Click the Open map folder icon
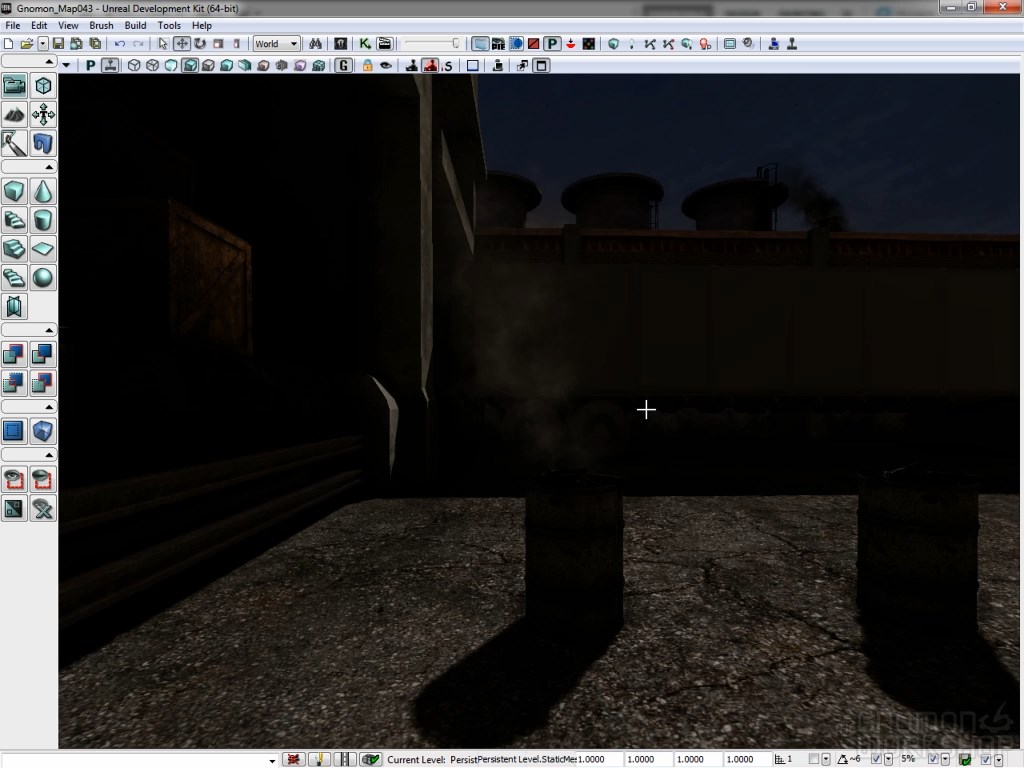 point(27,44)
